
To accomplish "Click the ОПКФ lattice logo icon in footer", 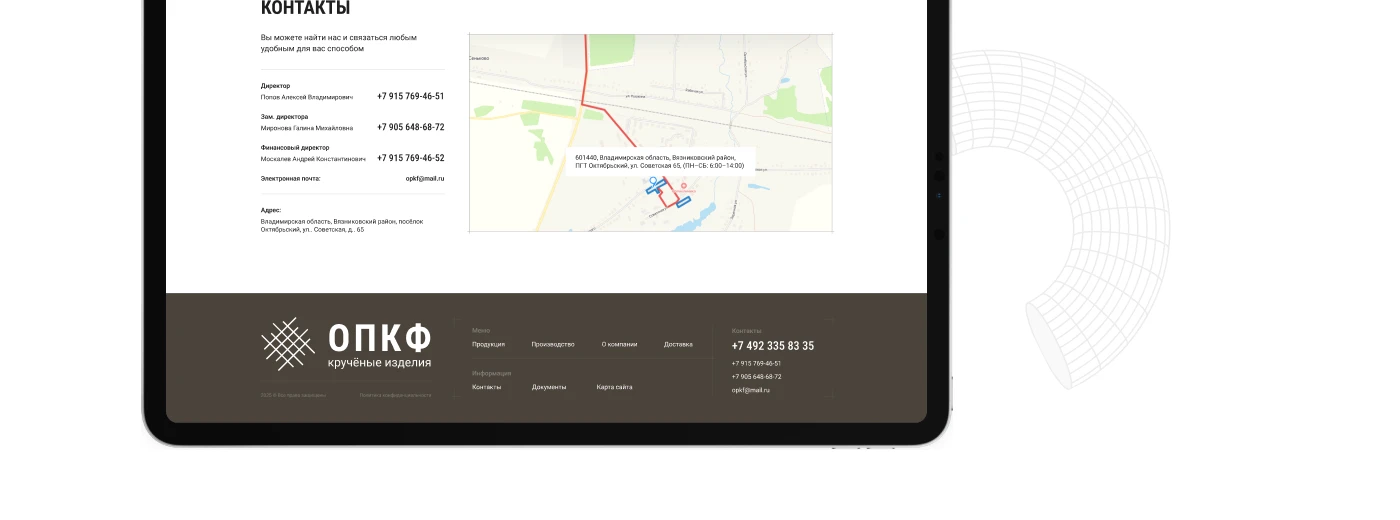I will 288,344.
